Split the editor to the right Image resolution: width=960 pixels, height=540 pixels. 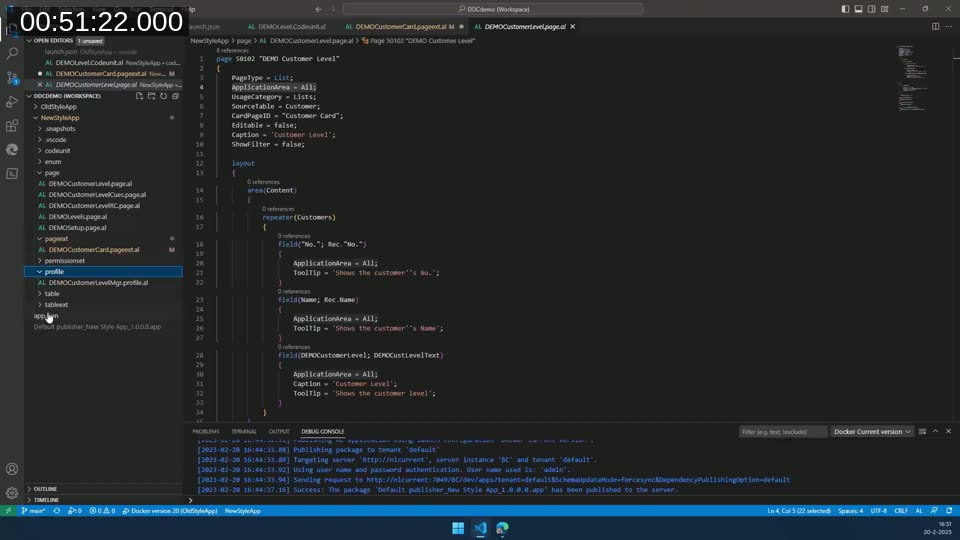point(936,26)
